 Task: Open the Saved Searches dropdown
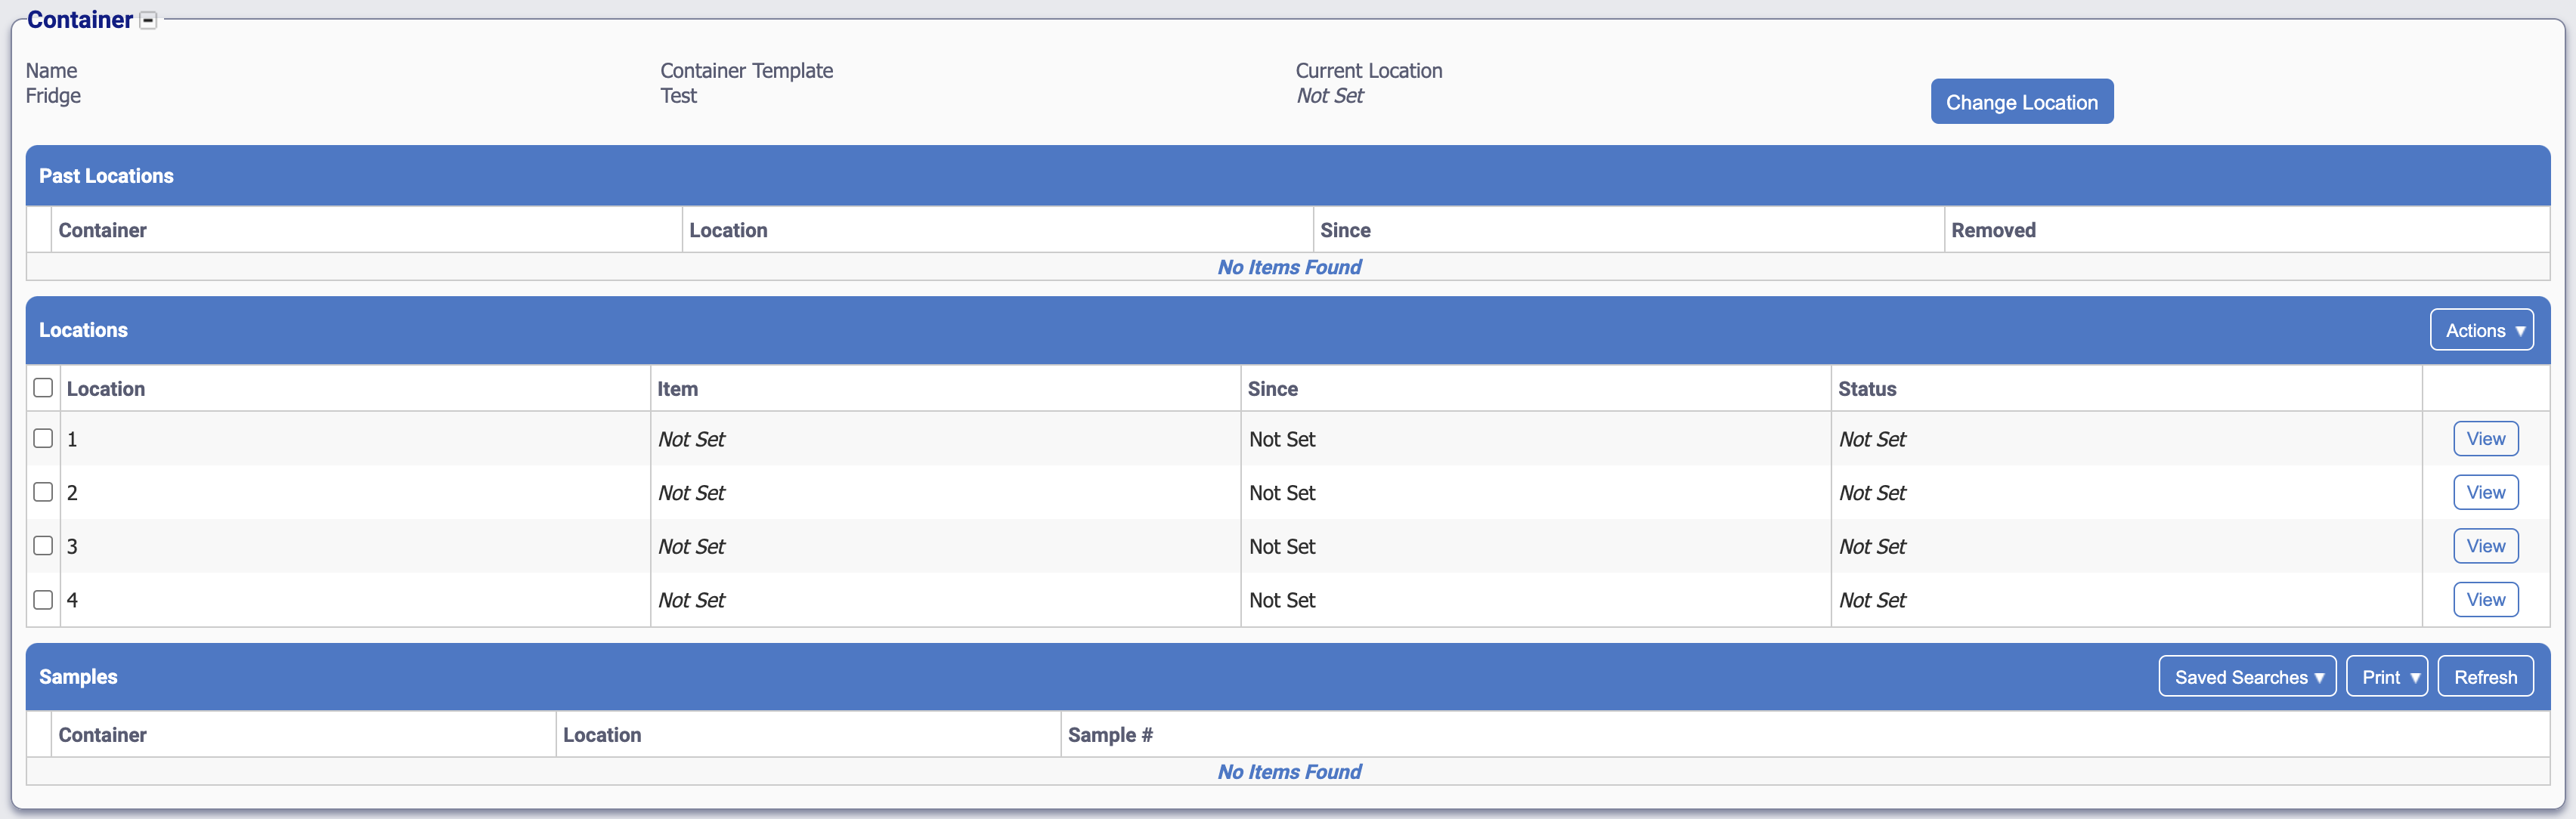tap(2247, 677)
